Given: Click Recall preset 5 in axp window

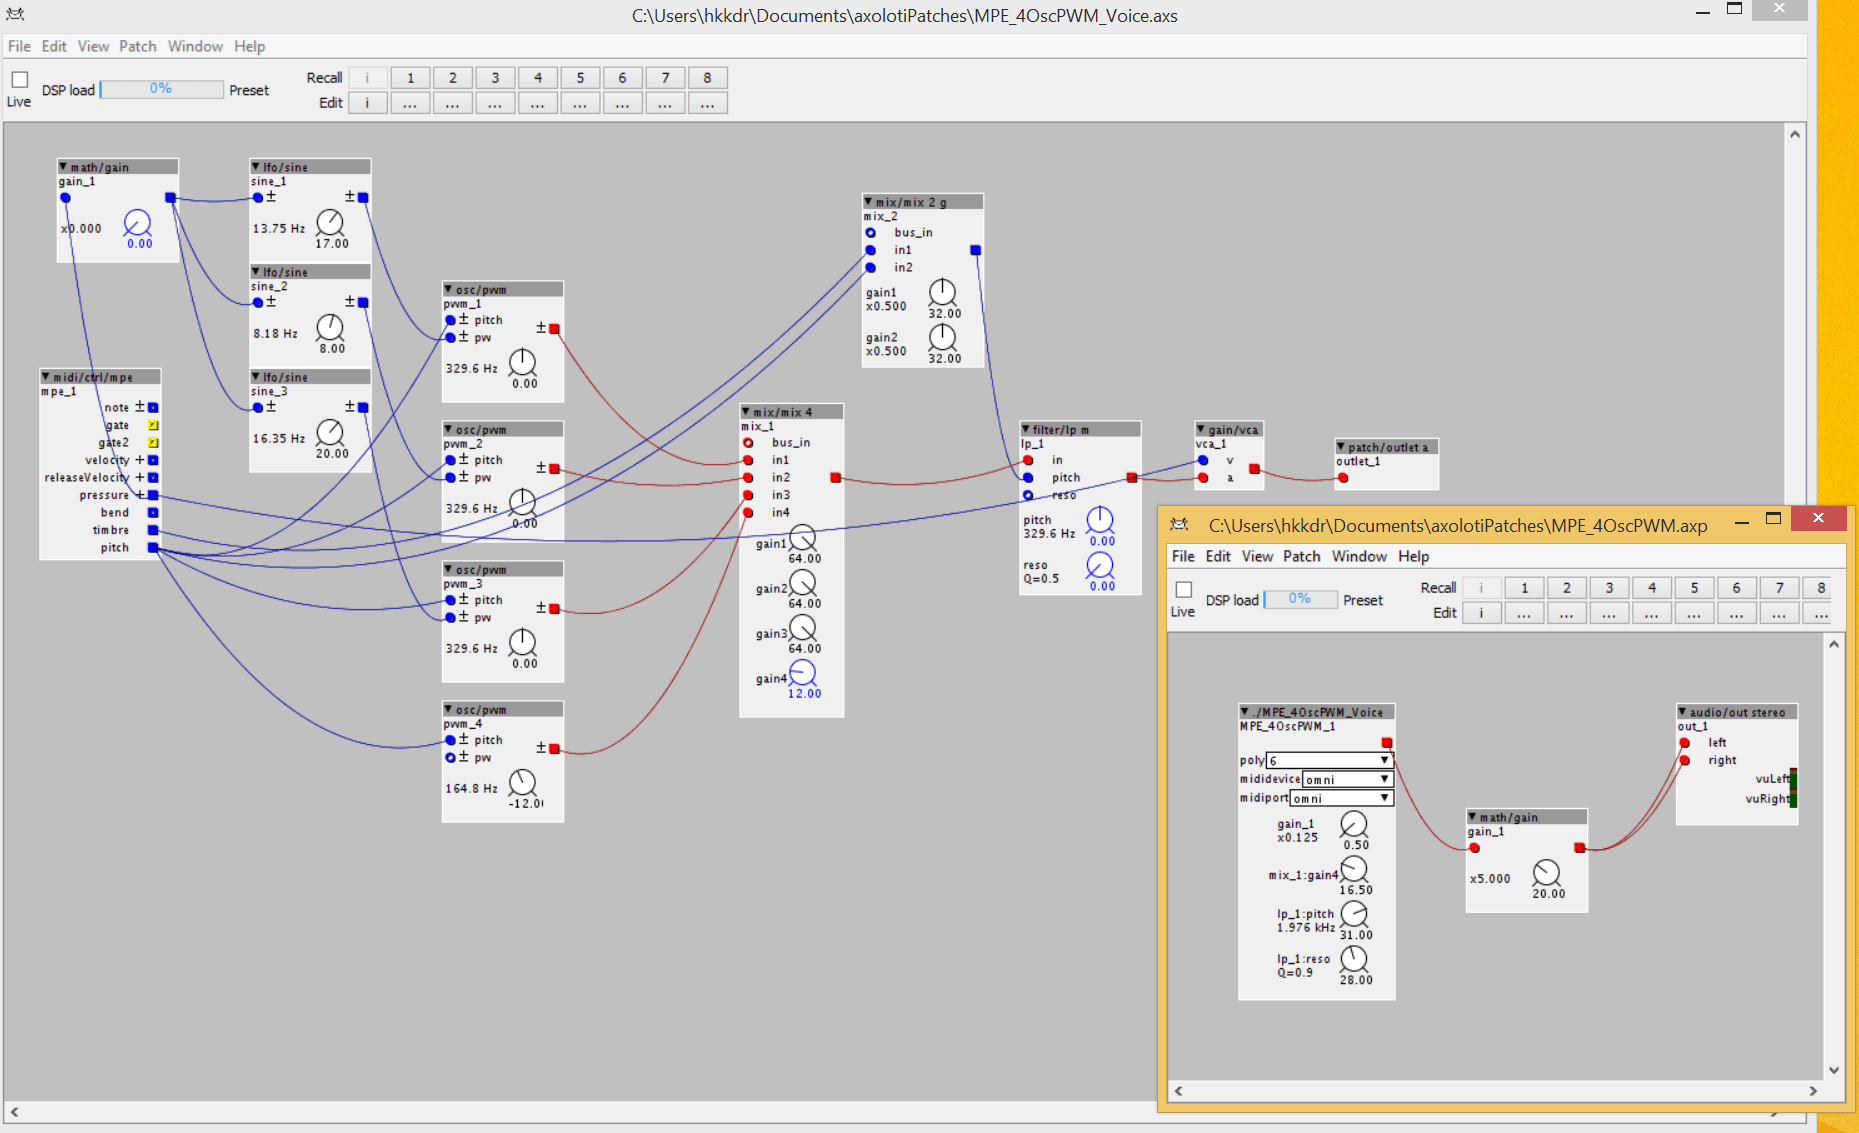Looking at the screenshot, I should click(1694, 588).
